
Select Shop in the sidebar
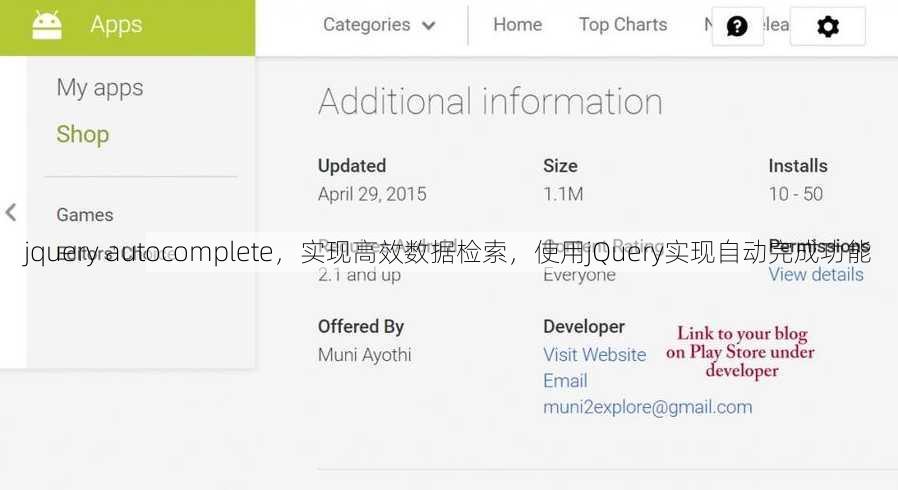tap(82, 135)
